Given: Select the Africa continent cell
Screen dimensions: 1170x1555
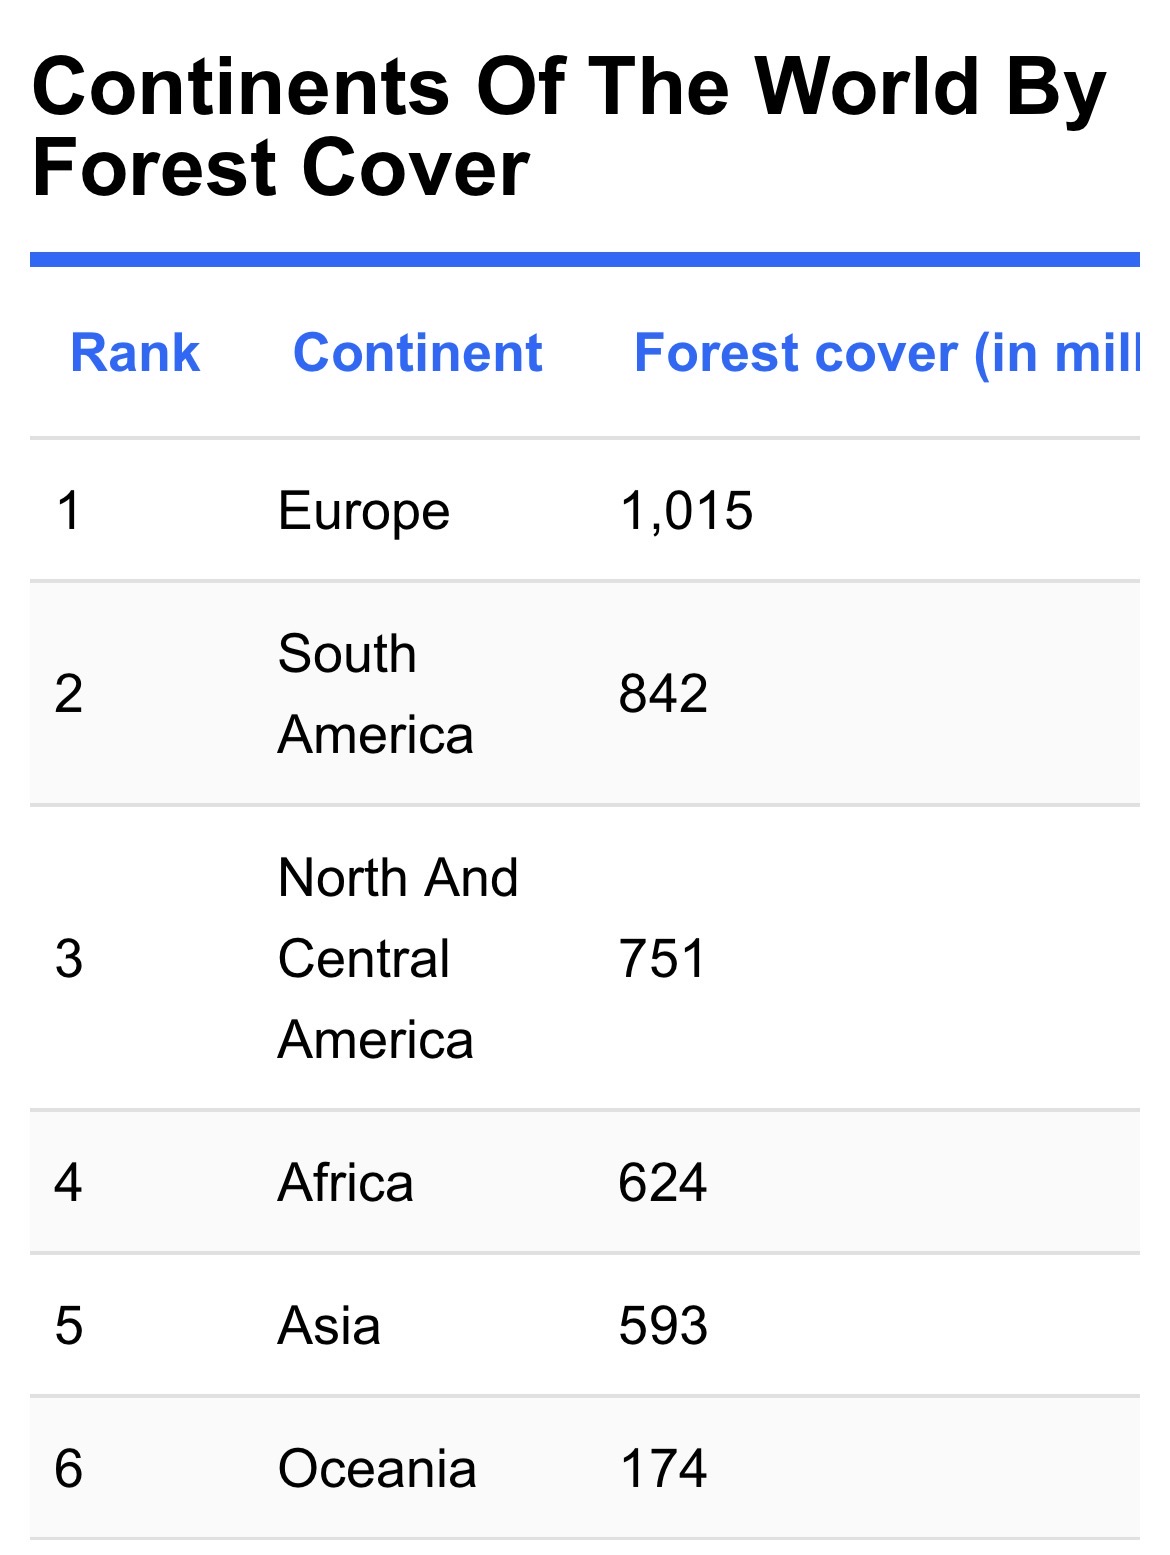Looking at the screenshot, I should 345,1183.
